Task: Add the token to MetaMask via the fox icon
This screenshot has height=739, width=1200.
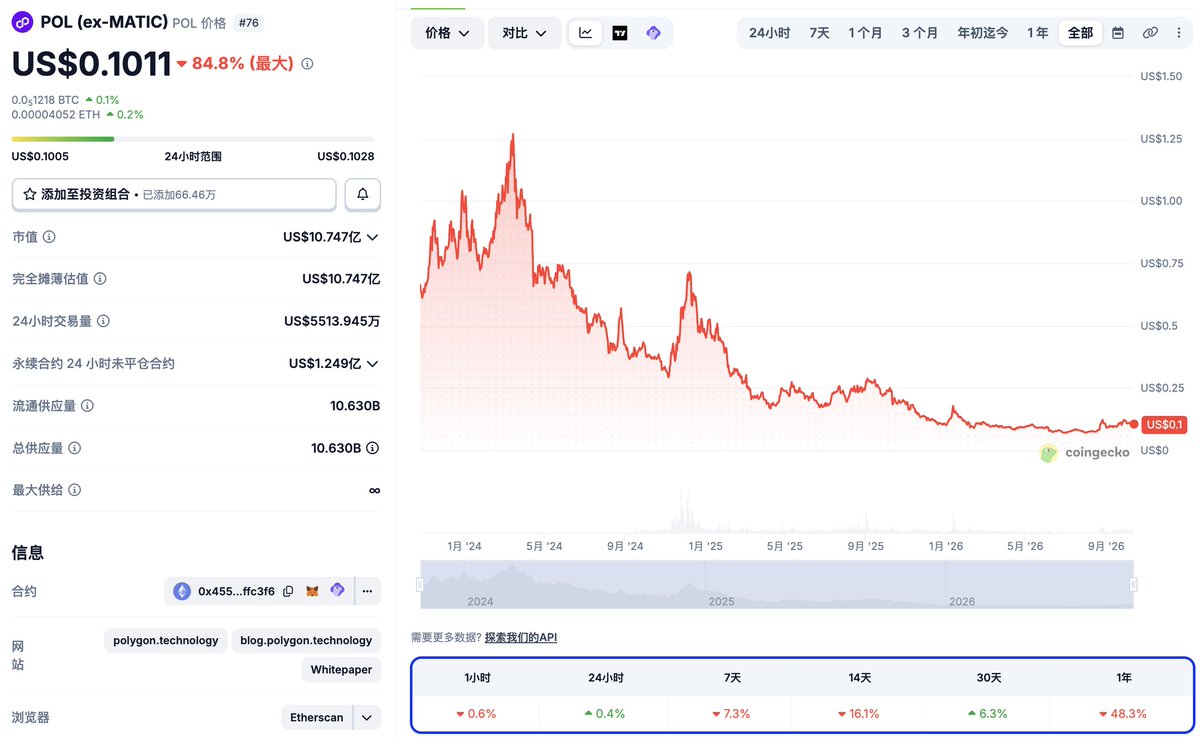Action: (312, 591)
